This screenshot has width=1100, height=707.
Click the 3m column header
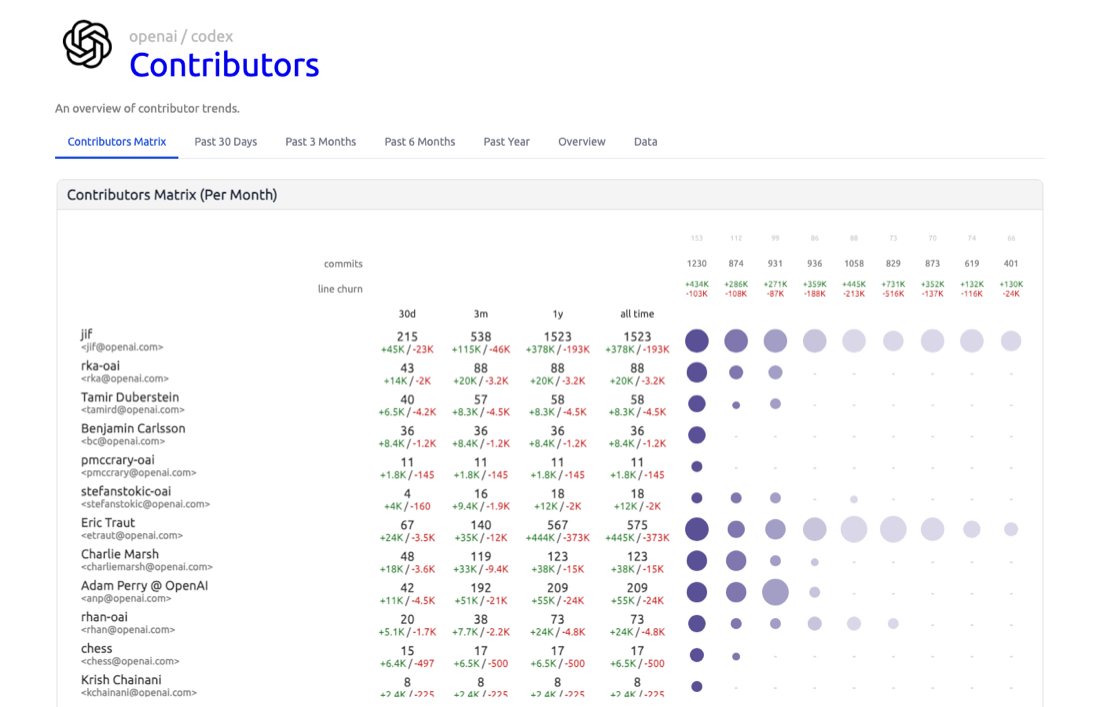click(481, 314)
